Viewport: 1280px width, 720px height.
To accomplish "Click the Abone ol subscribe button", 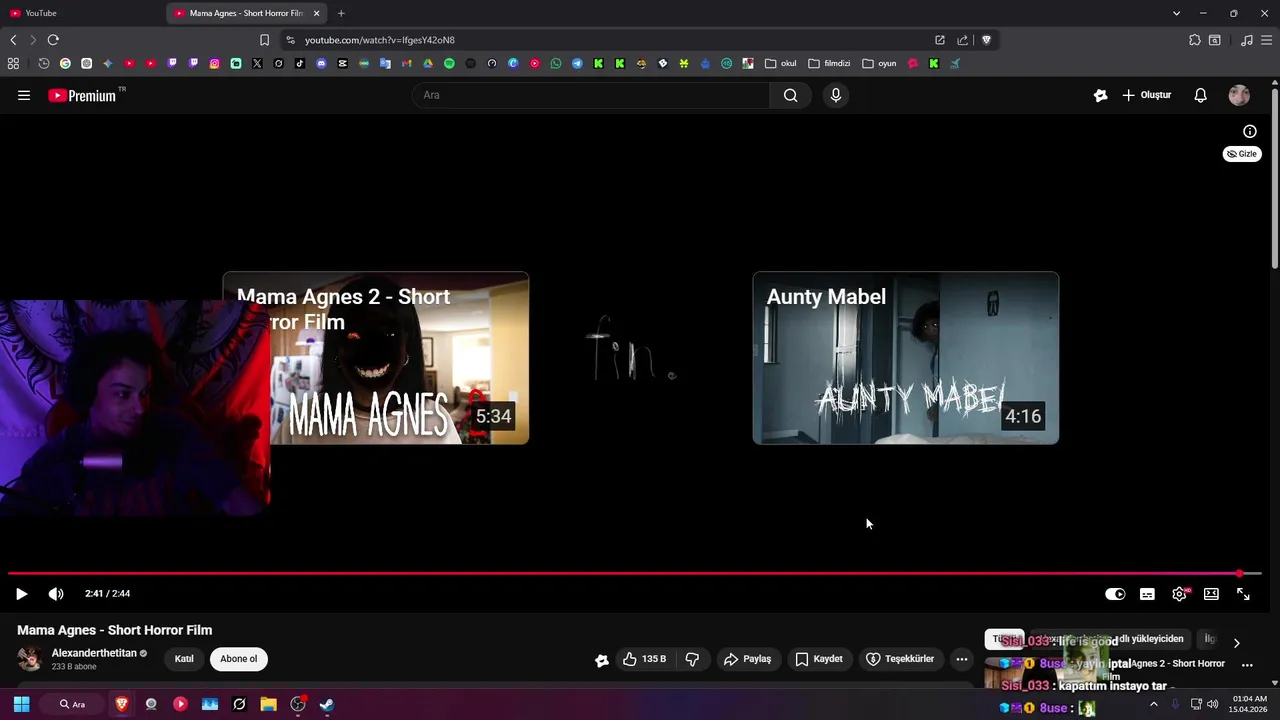I will coord(239,659).
